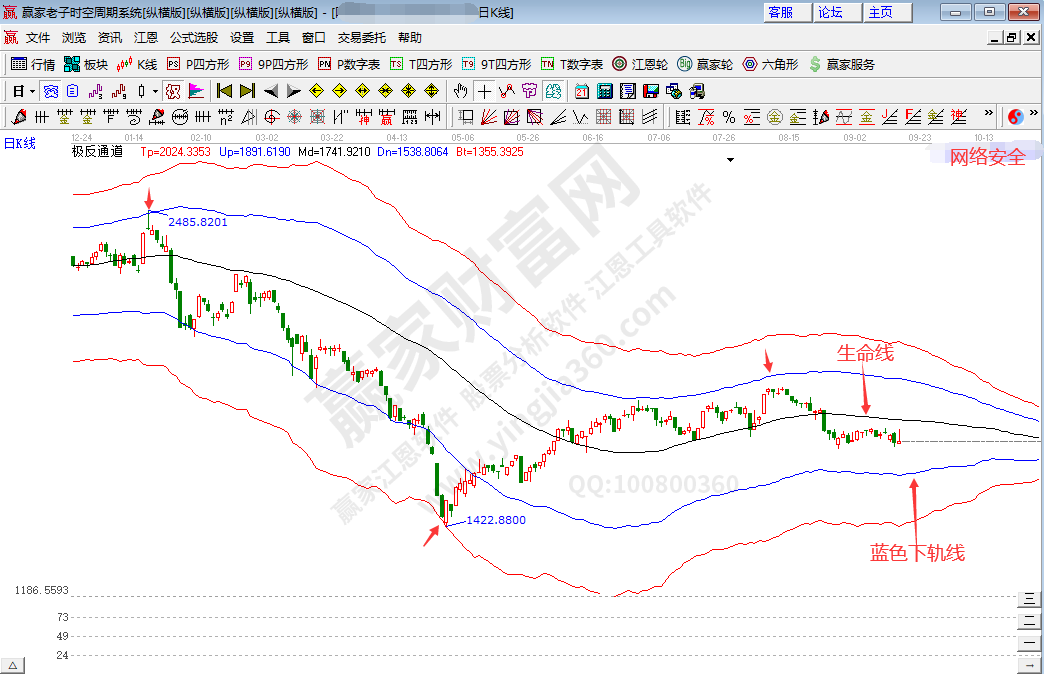Screen dimensions: 1044x674
Task: Jump to the first bar button
Action: (225, 91)
